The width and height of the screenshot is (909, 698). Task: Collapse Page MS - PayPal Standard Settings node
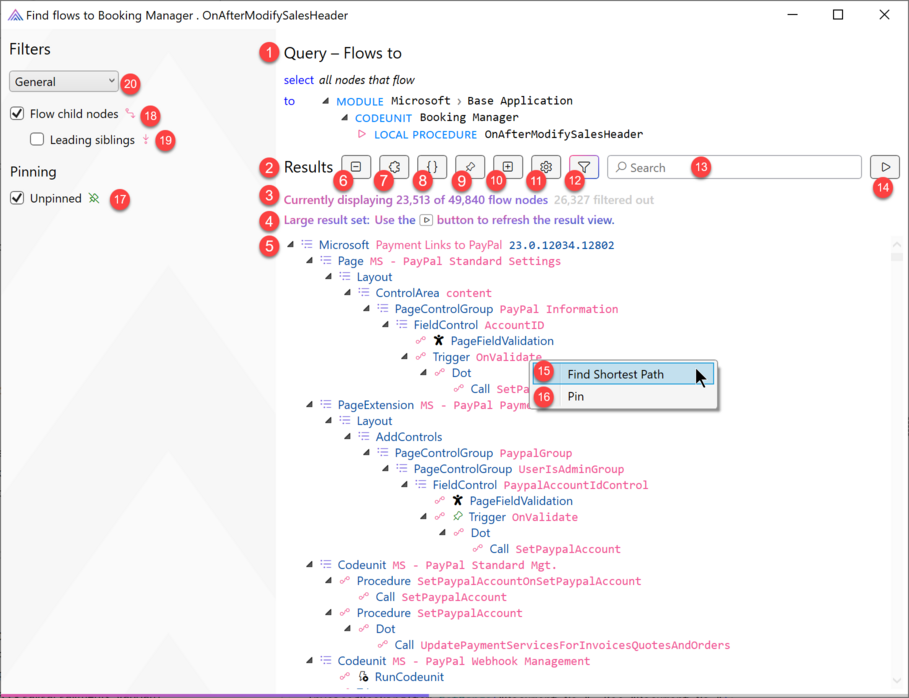point(310,261)
